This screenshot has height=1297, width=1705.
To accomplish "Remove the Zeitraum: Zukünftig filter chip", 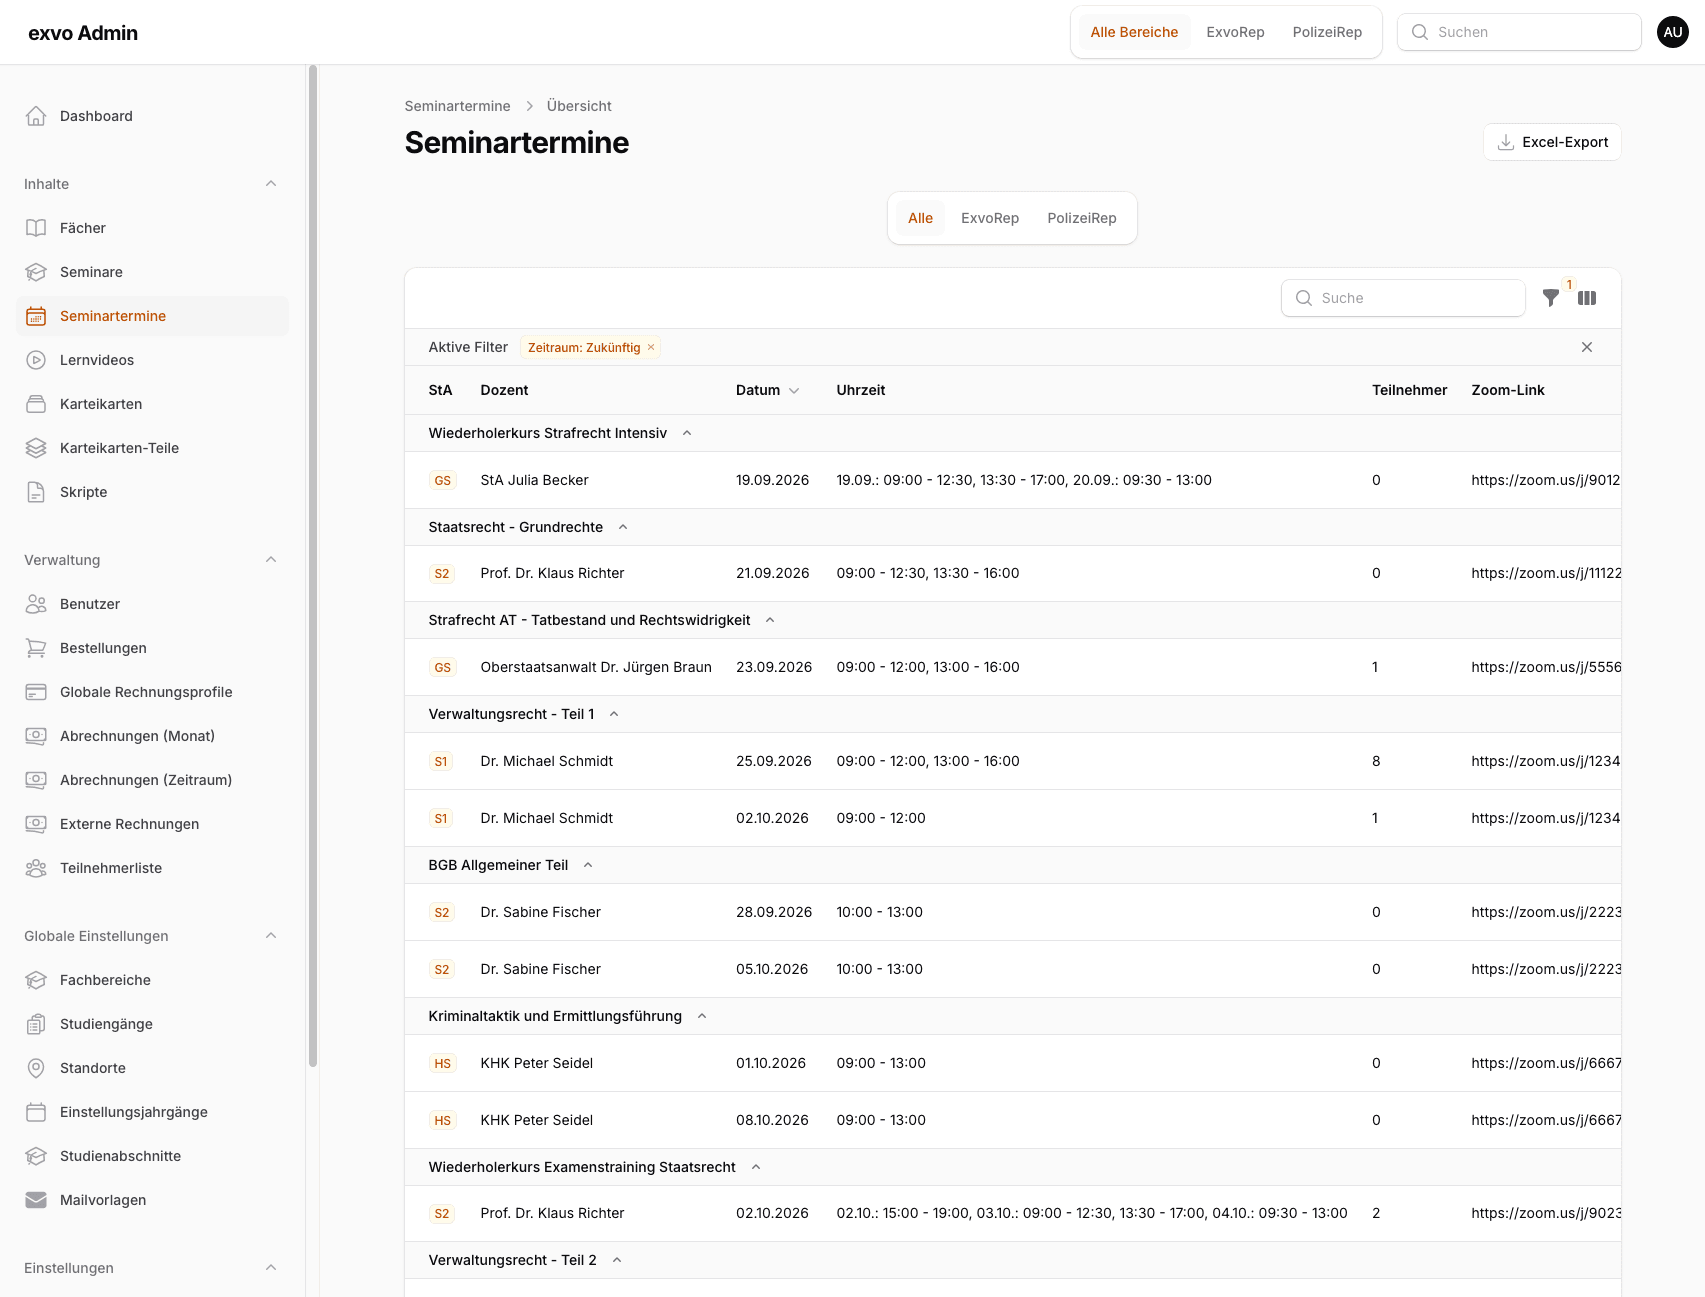I will click(651, 347).
